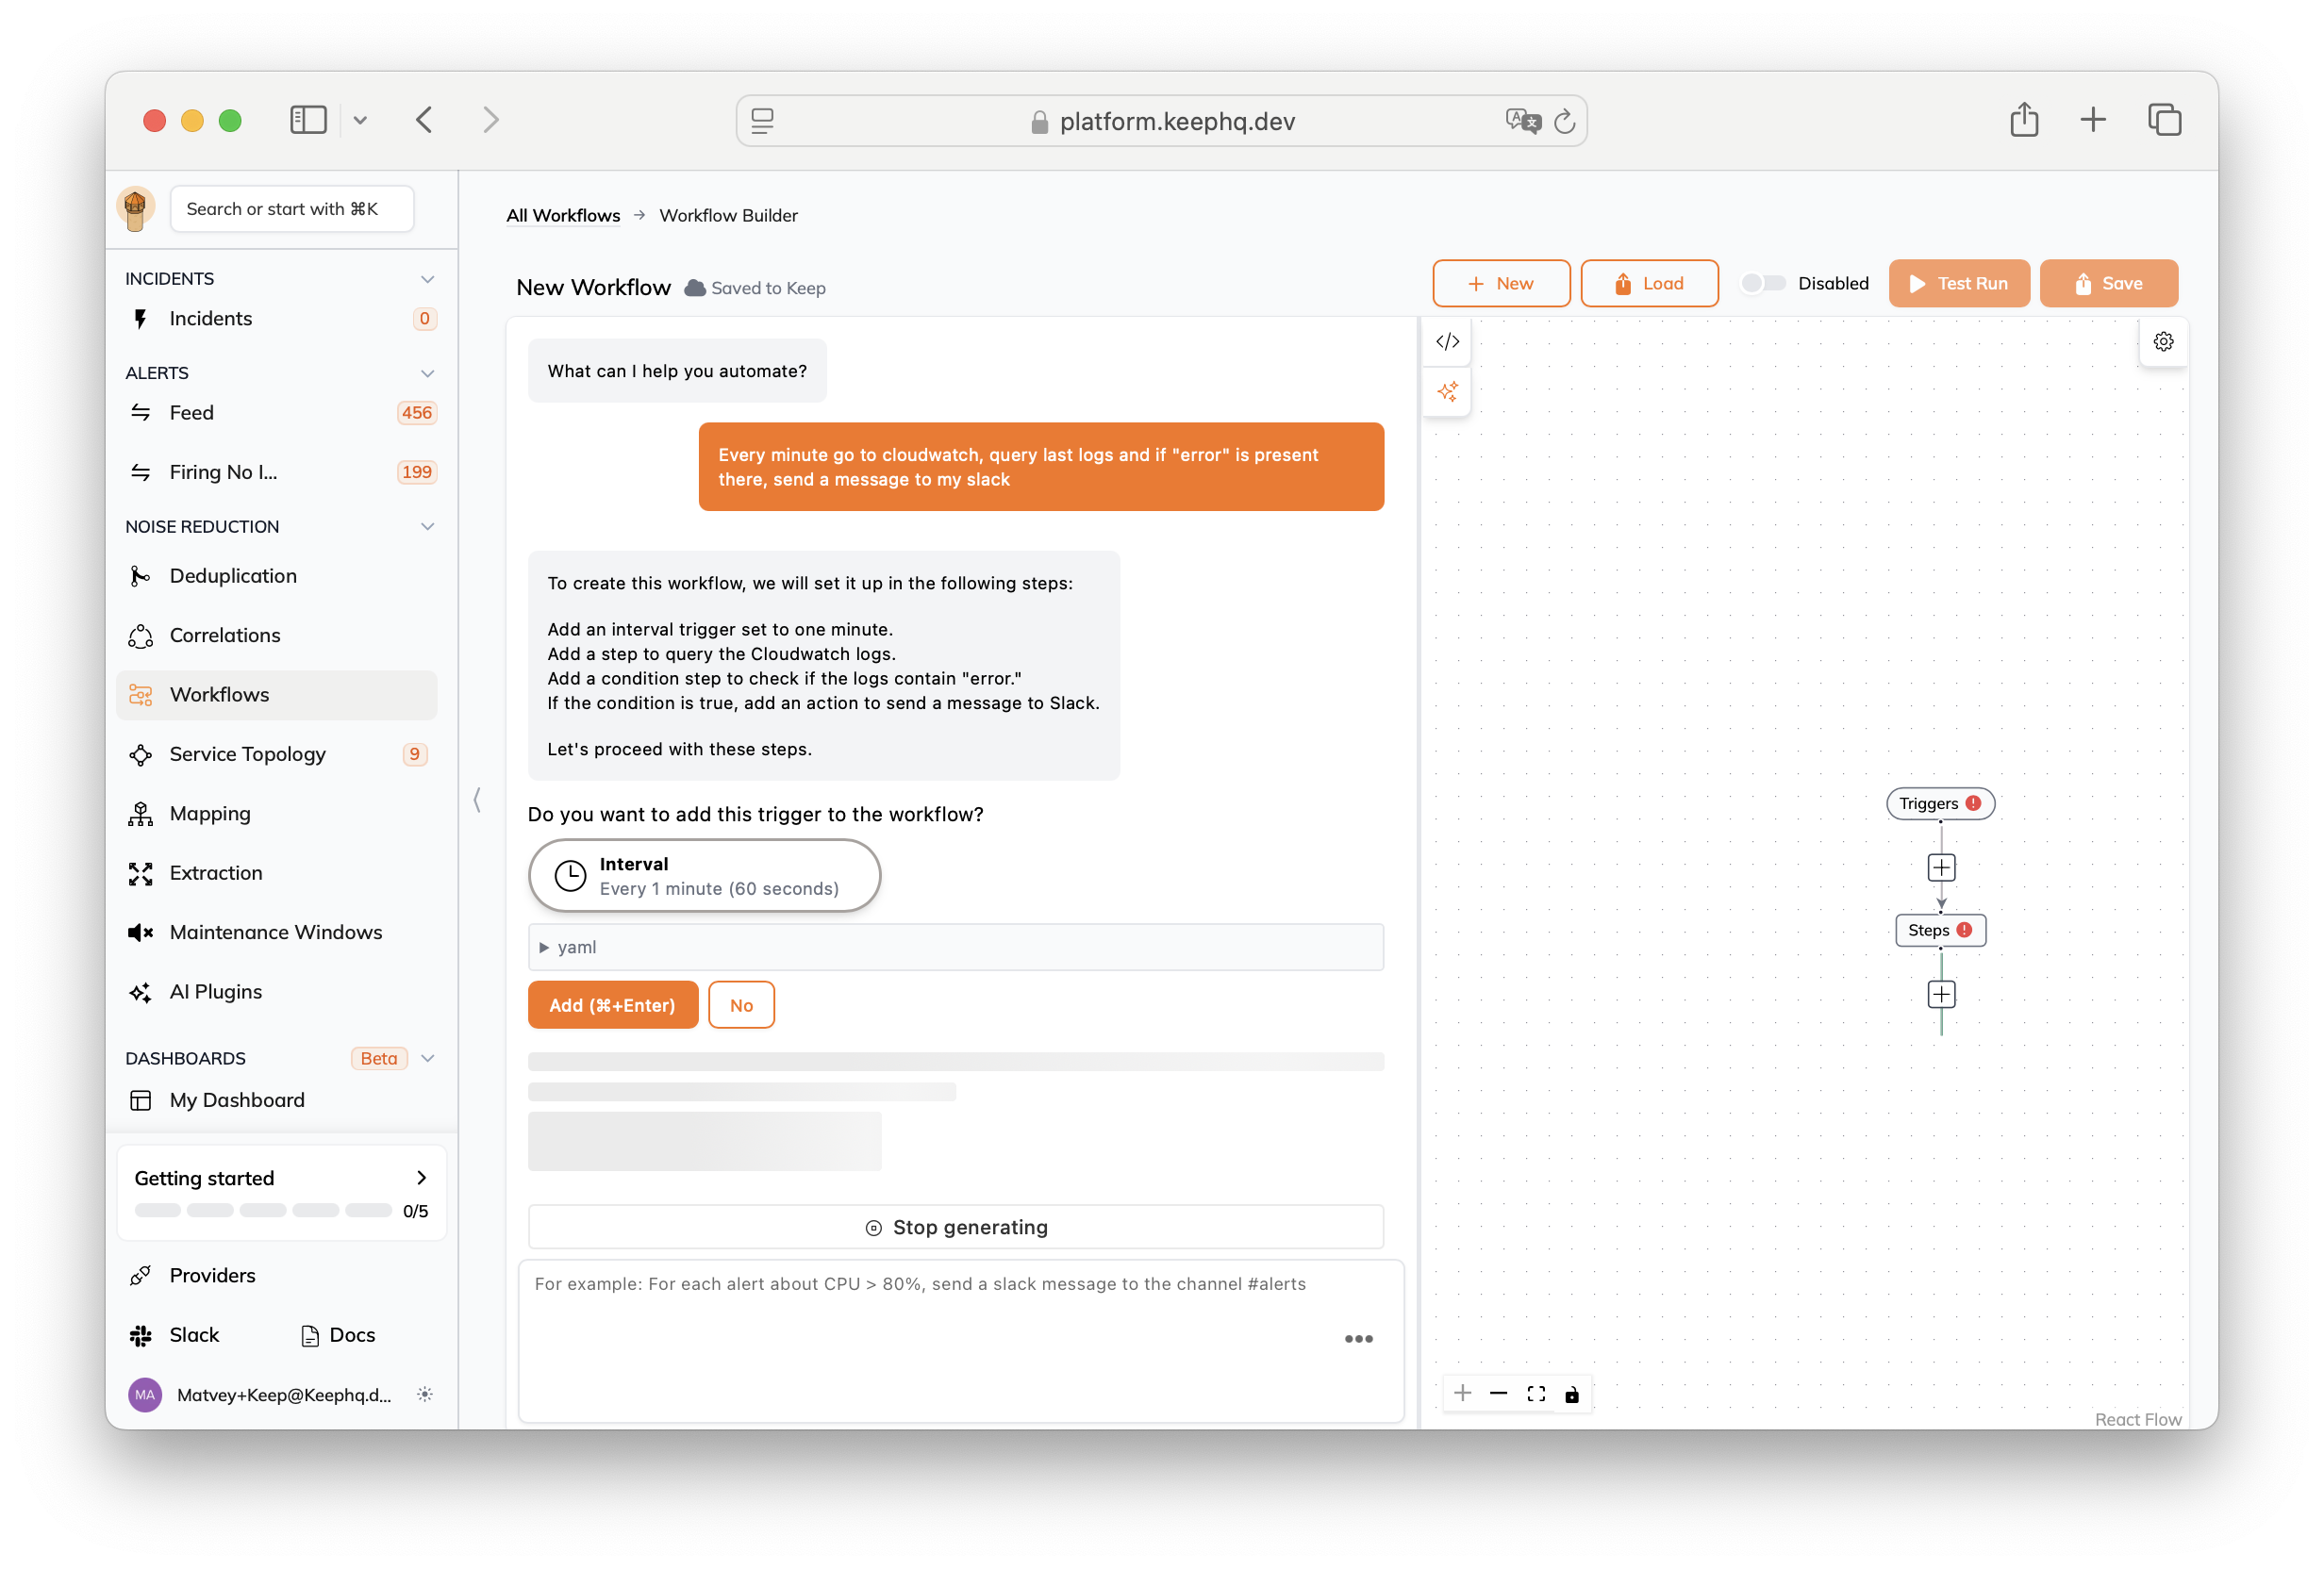Open Safari sidebar options dropdown

[x=360, y=120]
